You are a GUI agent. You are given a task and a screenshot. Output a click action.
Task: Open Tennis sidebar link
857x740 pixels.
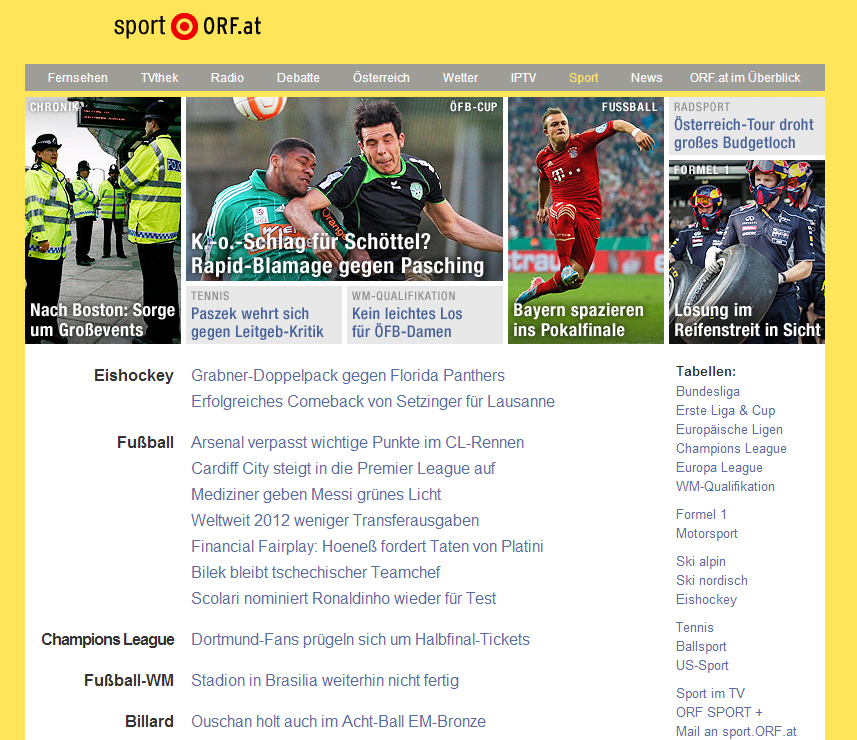(x=694, y=627)
